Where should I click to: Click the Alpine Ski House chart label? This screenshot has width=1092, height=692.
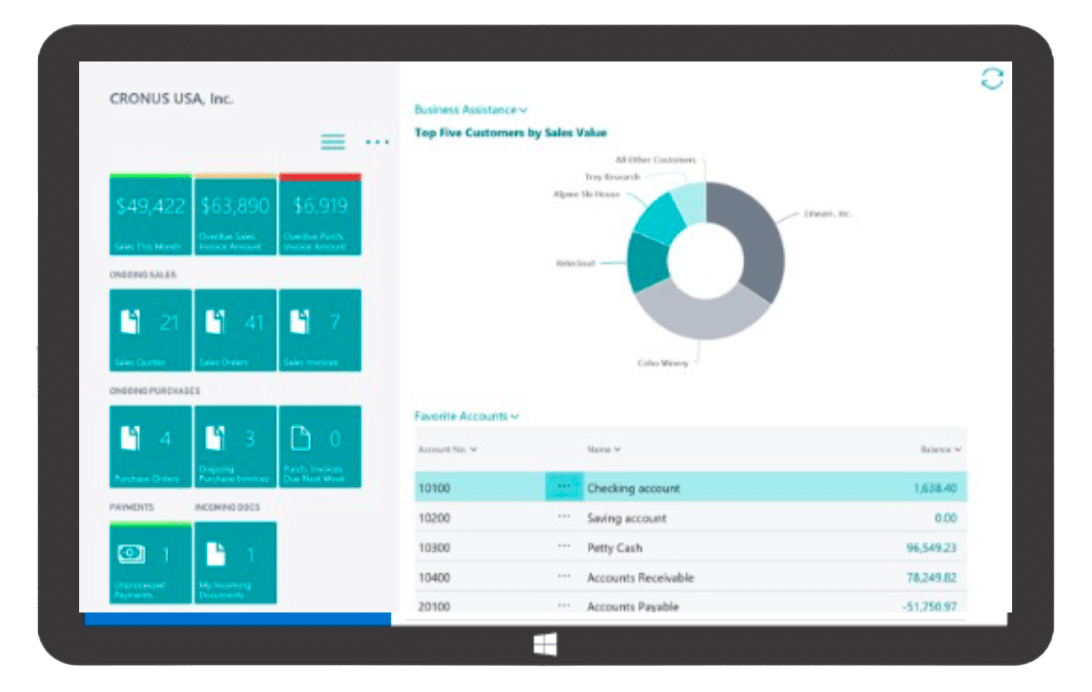pyautogui.click(x=586, y=194)
